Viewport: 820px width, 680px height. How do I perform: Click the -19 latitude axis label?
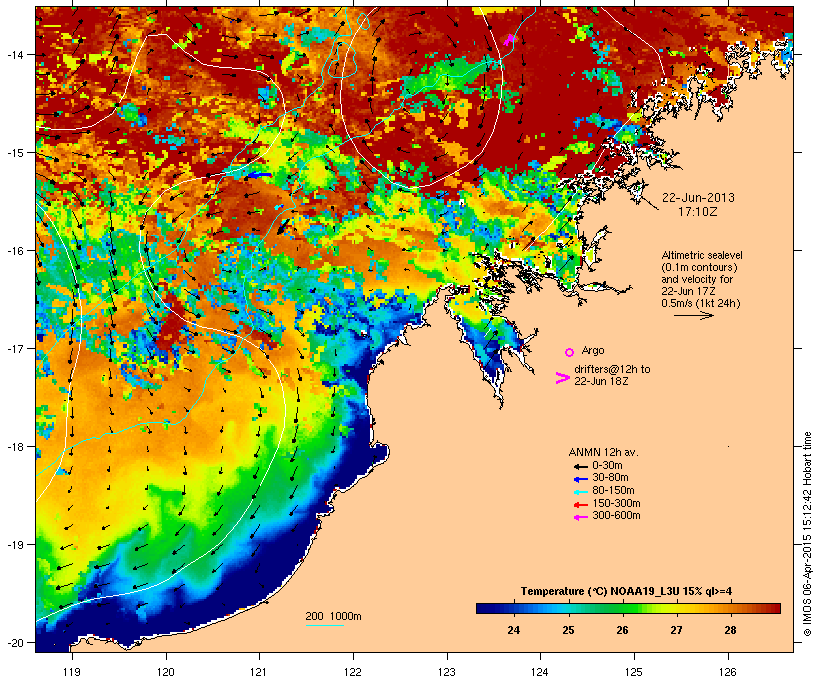tap(15, 545)
